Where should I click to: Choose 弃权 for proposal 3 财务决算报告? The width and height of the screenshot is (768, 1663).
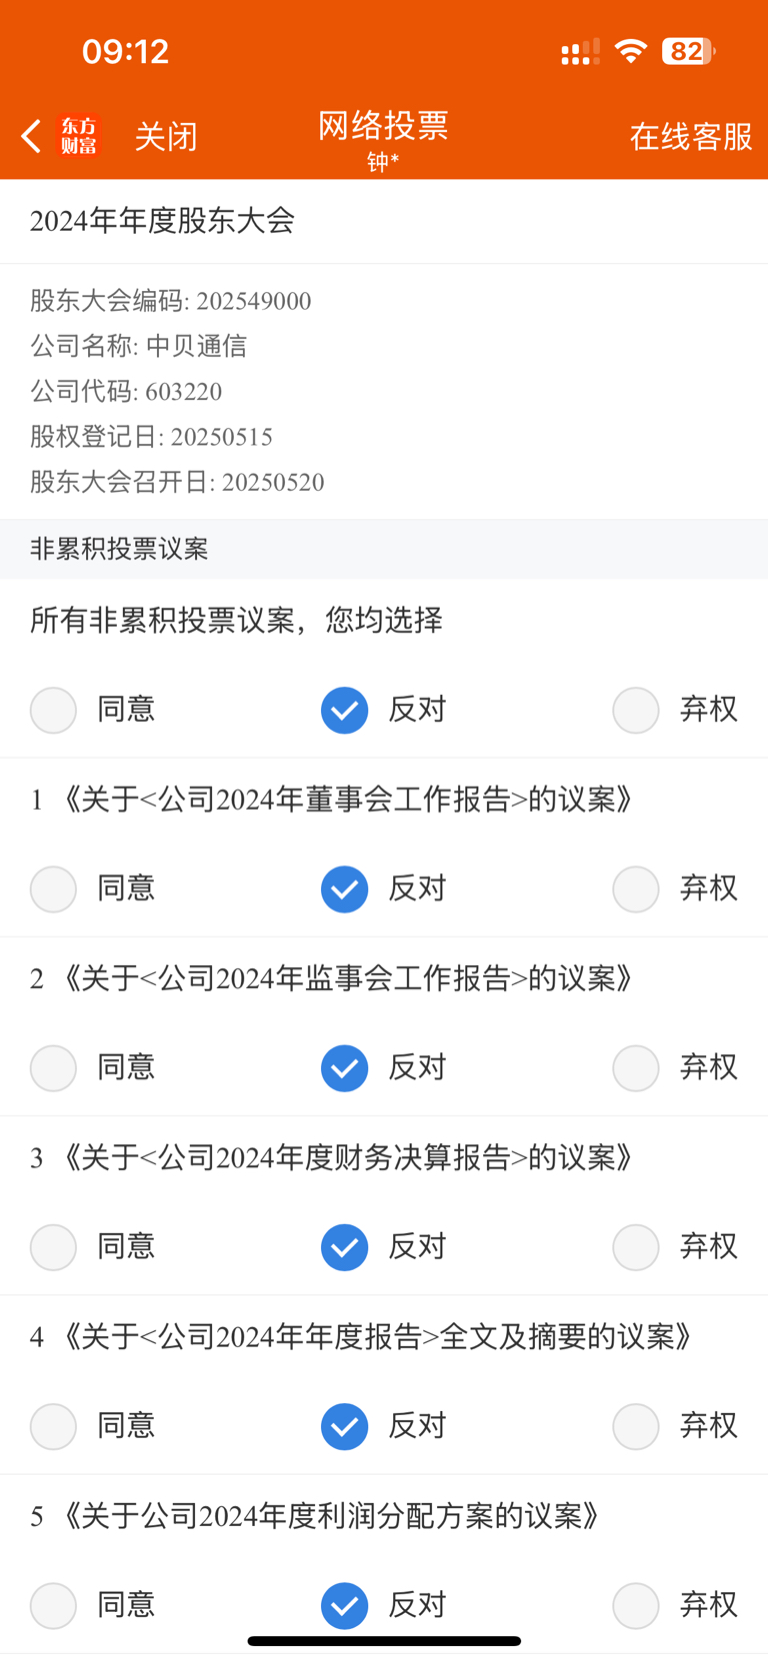[x=636, y=1247]
